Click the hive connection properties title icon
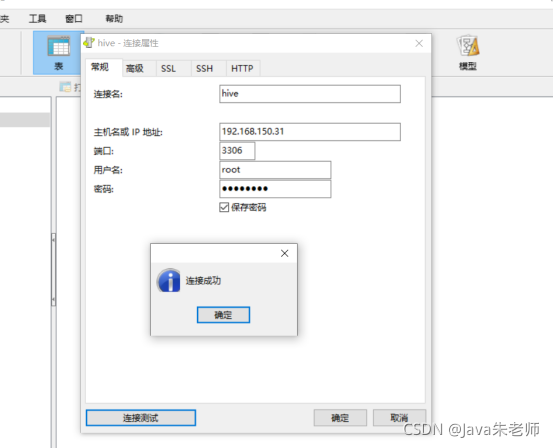554x448 pixels. click(89, 43)
